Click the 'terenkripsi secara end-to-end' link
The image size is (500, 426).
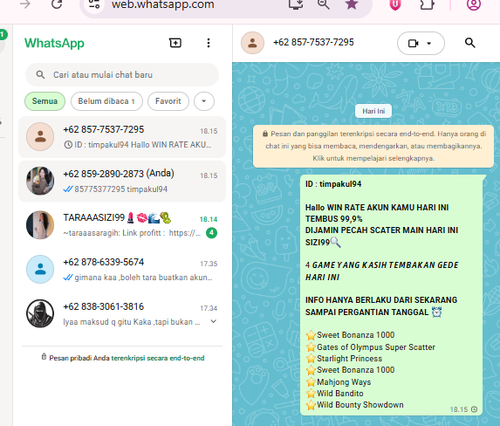(158, 358)
